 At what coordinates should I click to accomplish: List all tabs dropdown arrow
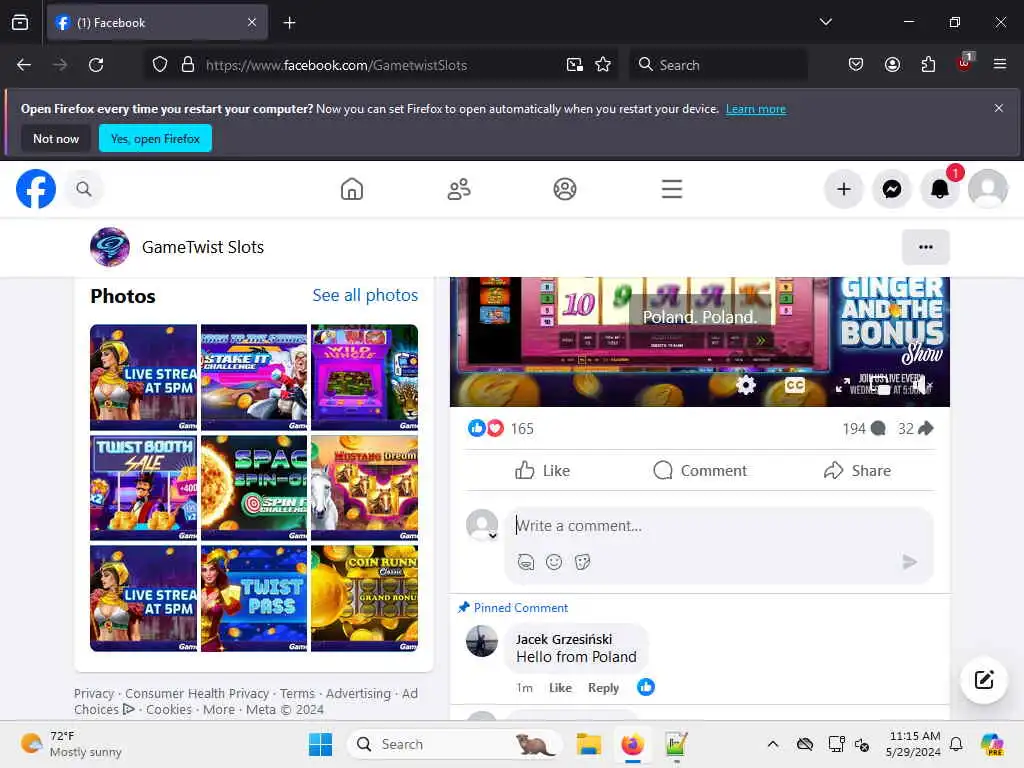tap(825, 22)
